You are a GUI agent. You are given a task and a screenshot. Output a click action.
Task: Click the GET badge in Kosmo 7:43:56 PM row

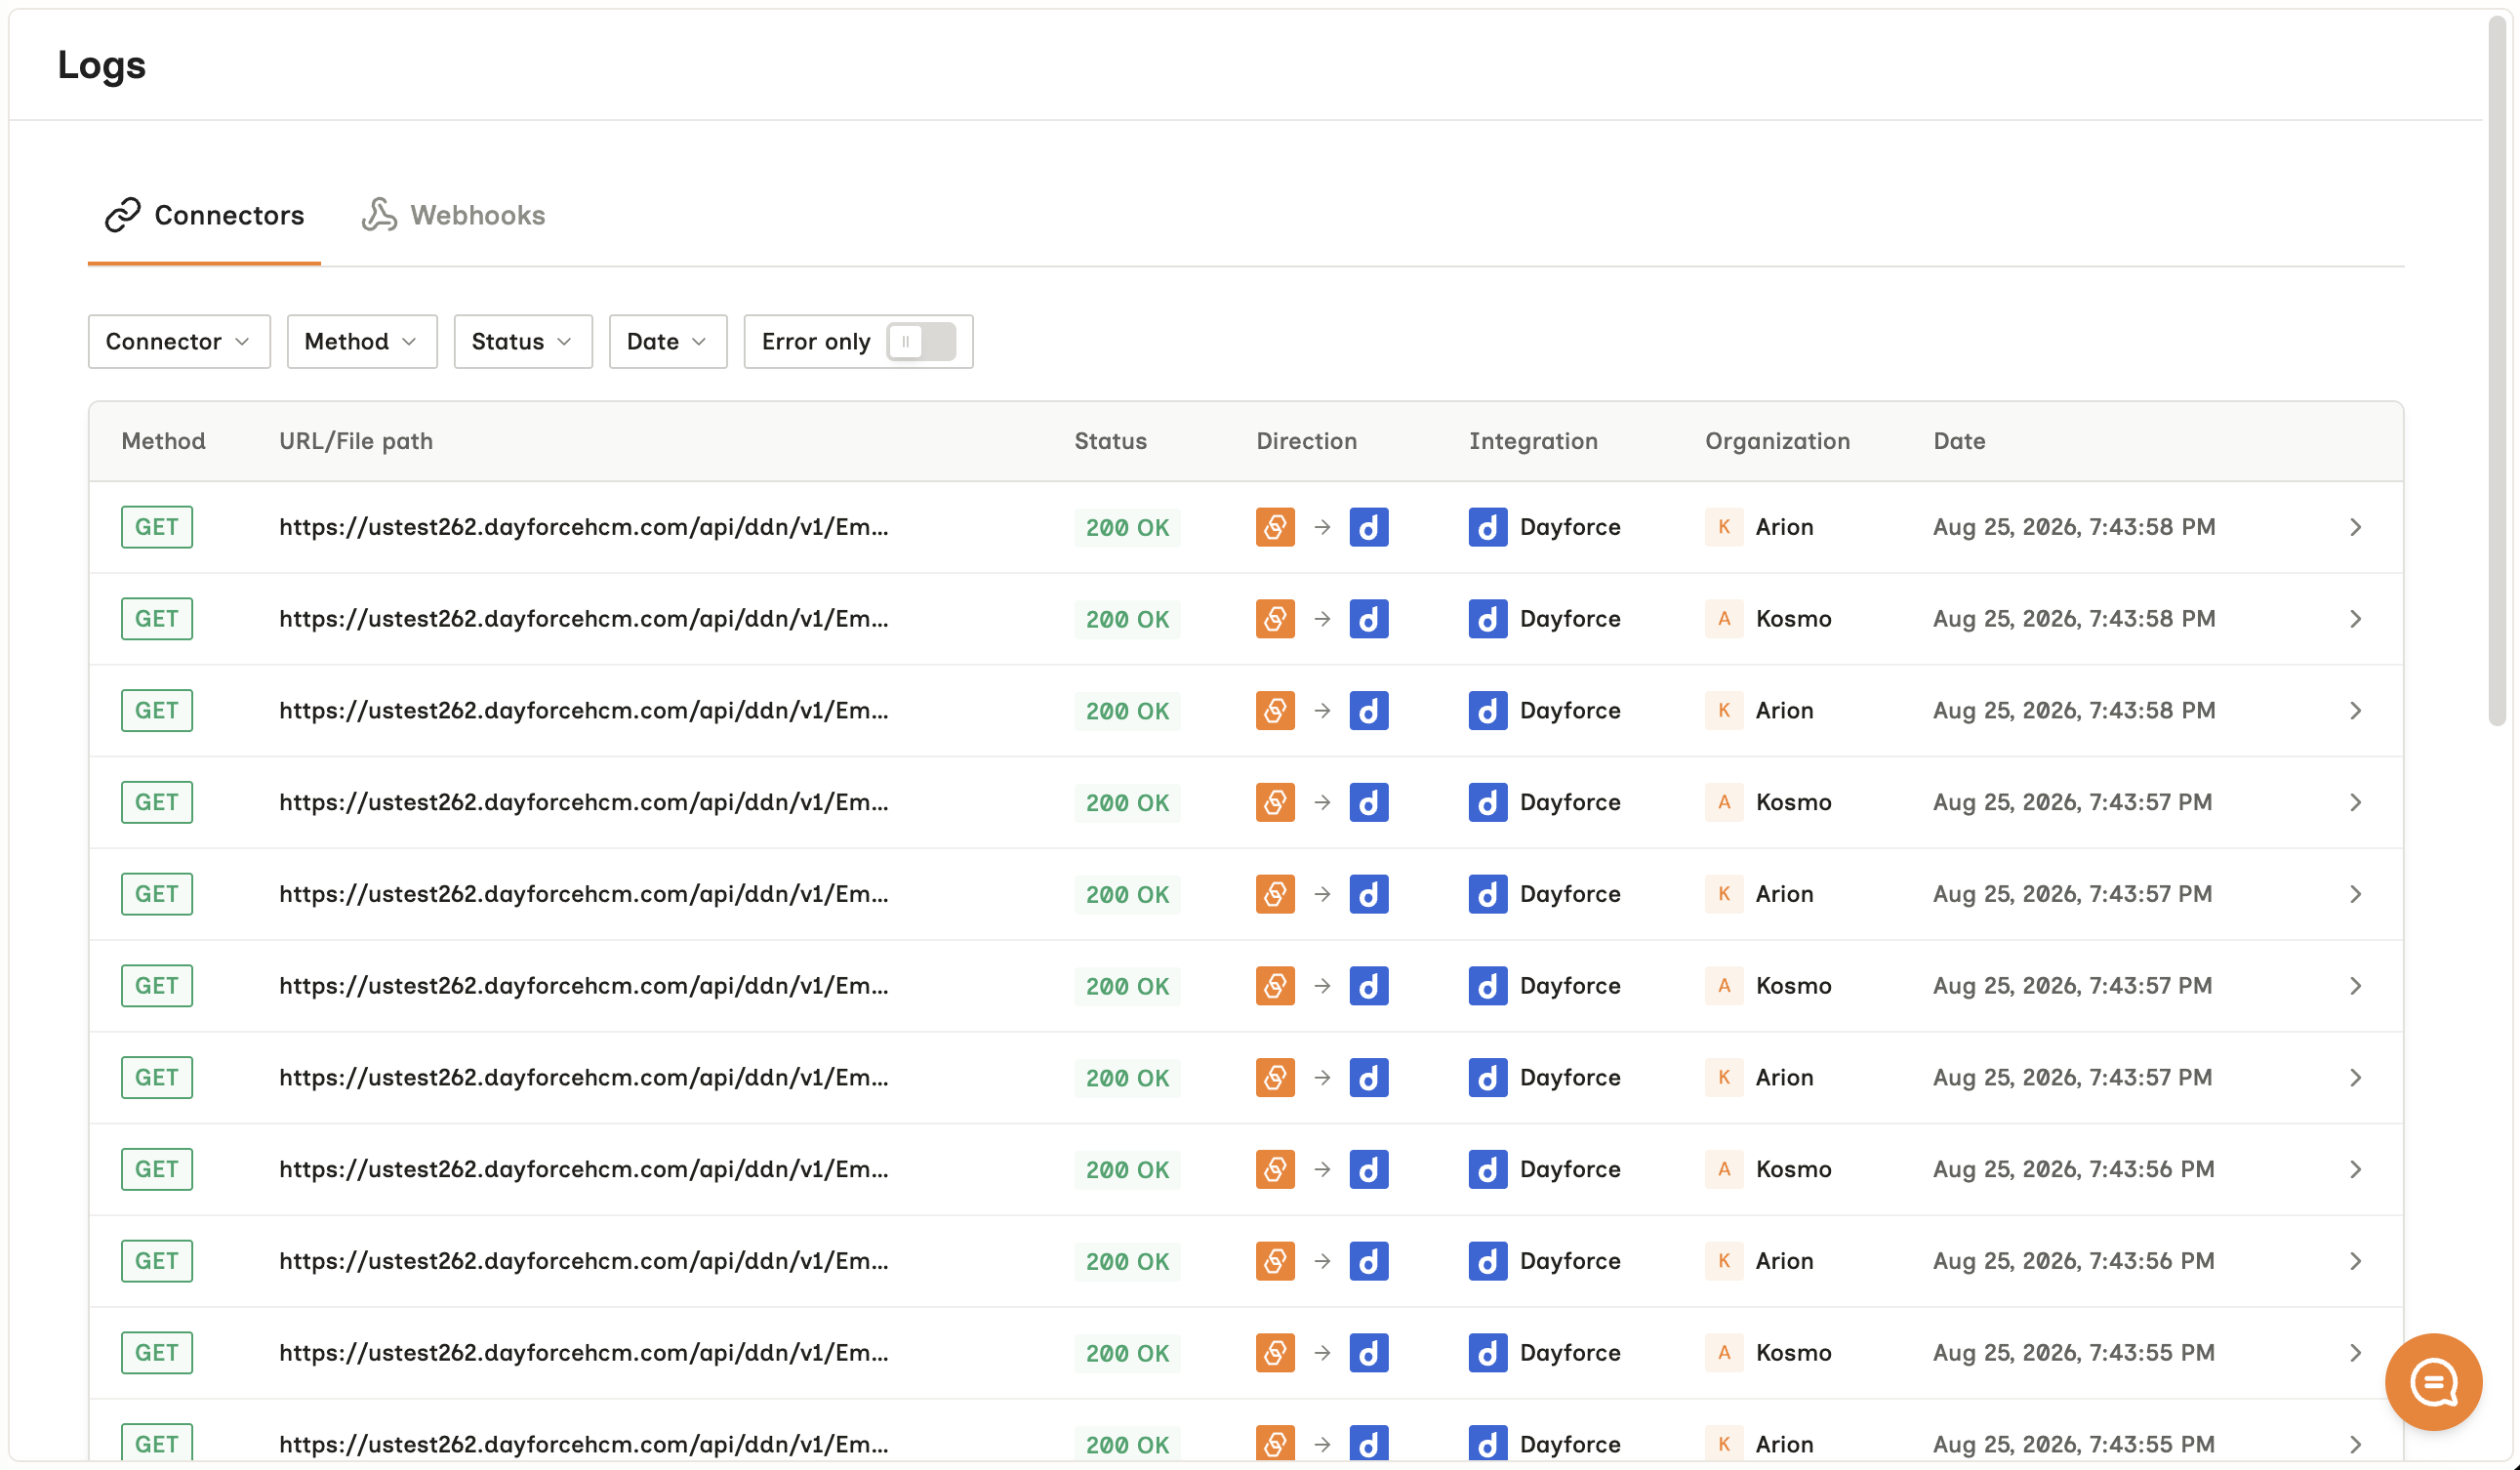pos(157,1170)
